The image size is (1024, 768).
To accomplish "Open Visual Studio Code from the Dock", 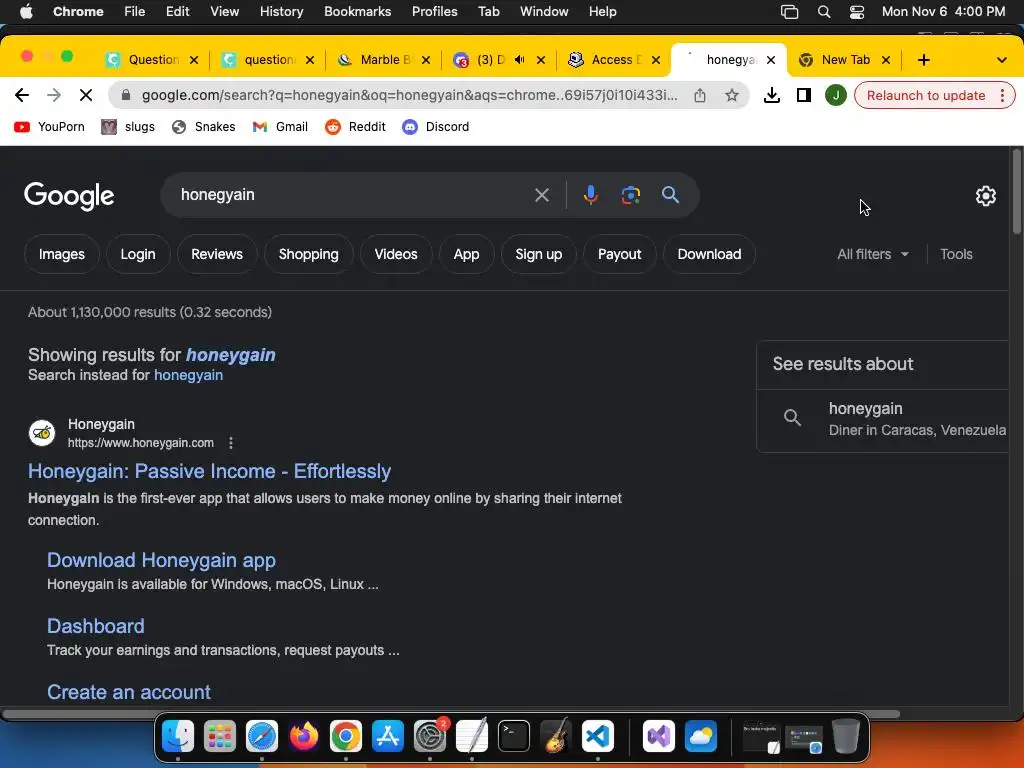I will coord(598,736).
